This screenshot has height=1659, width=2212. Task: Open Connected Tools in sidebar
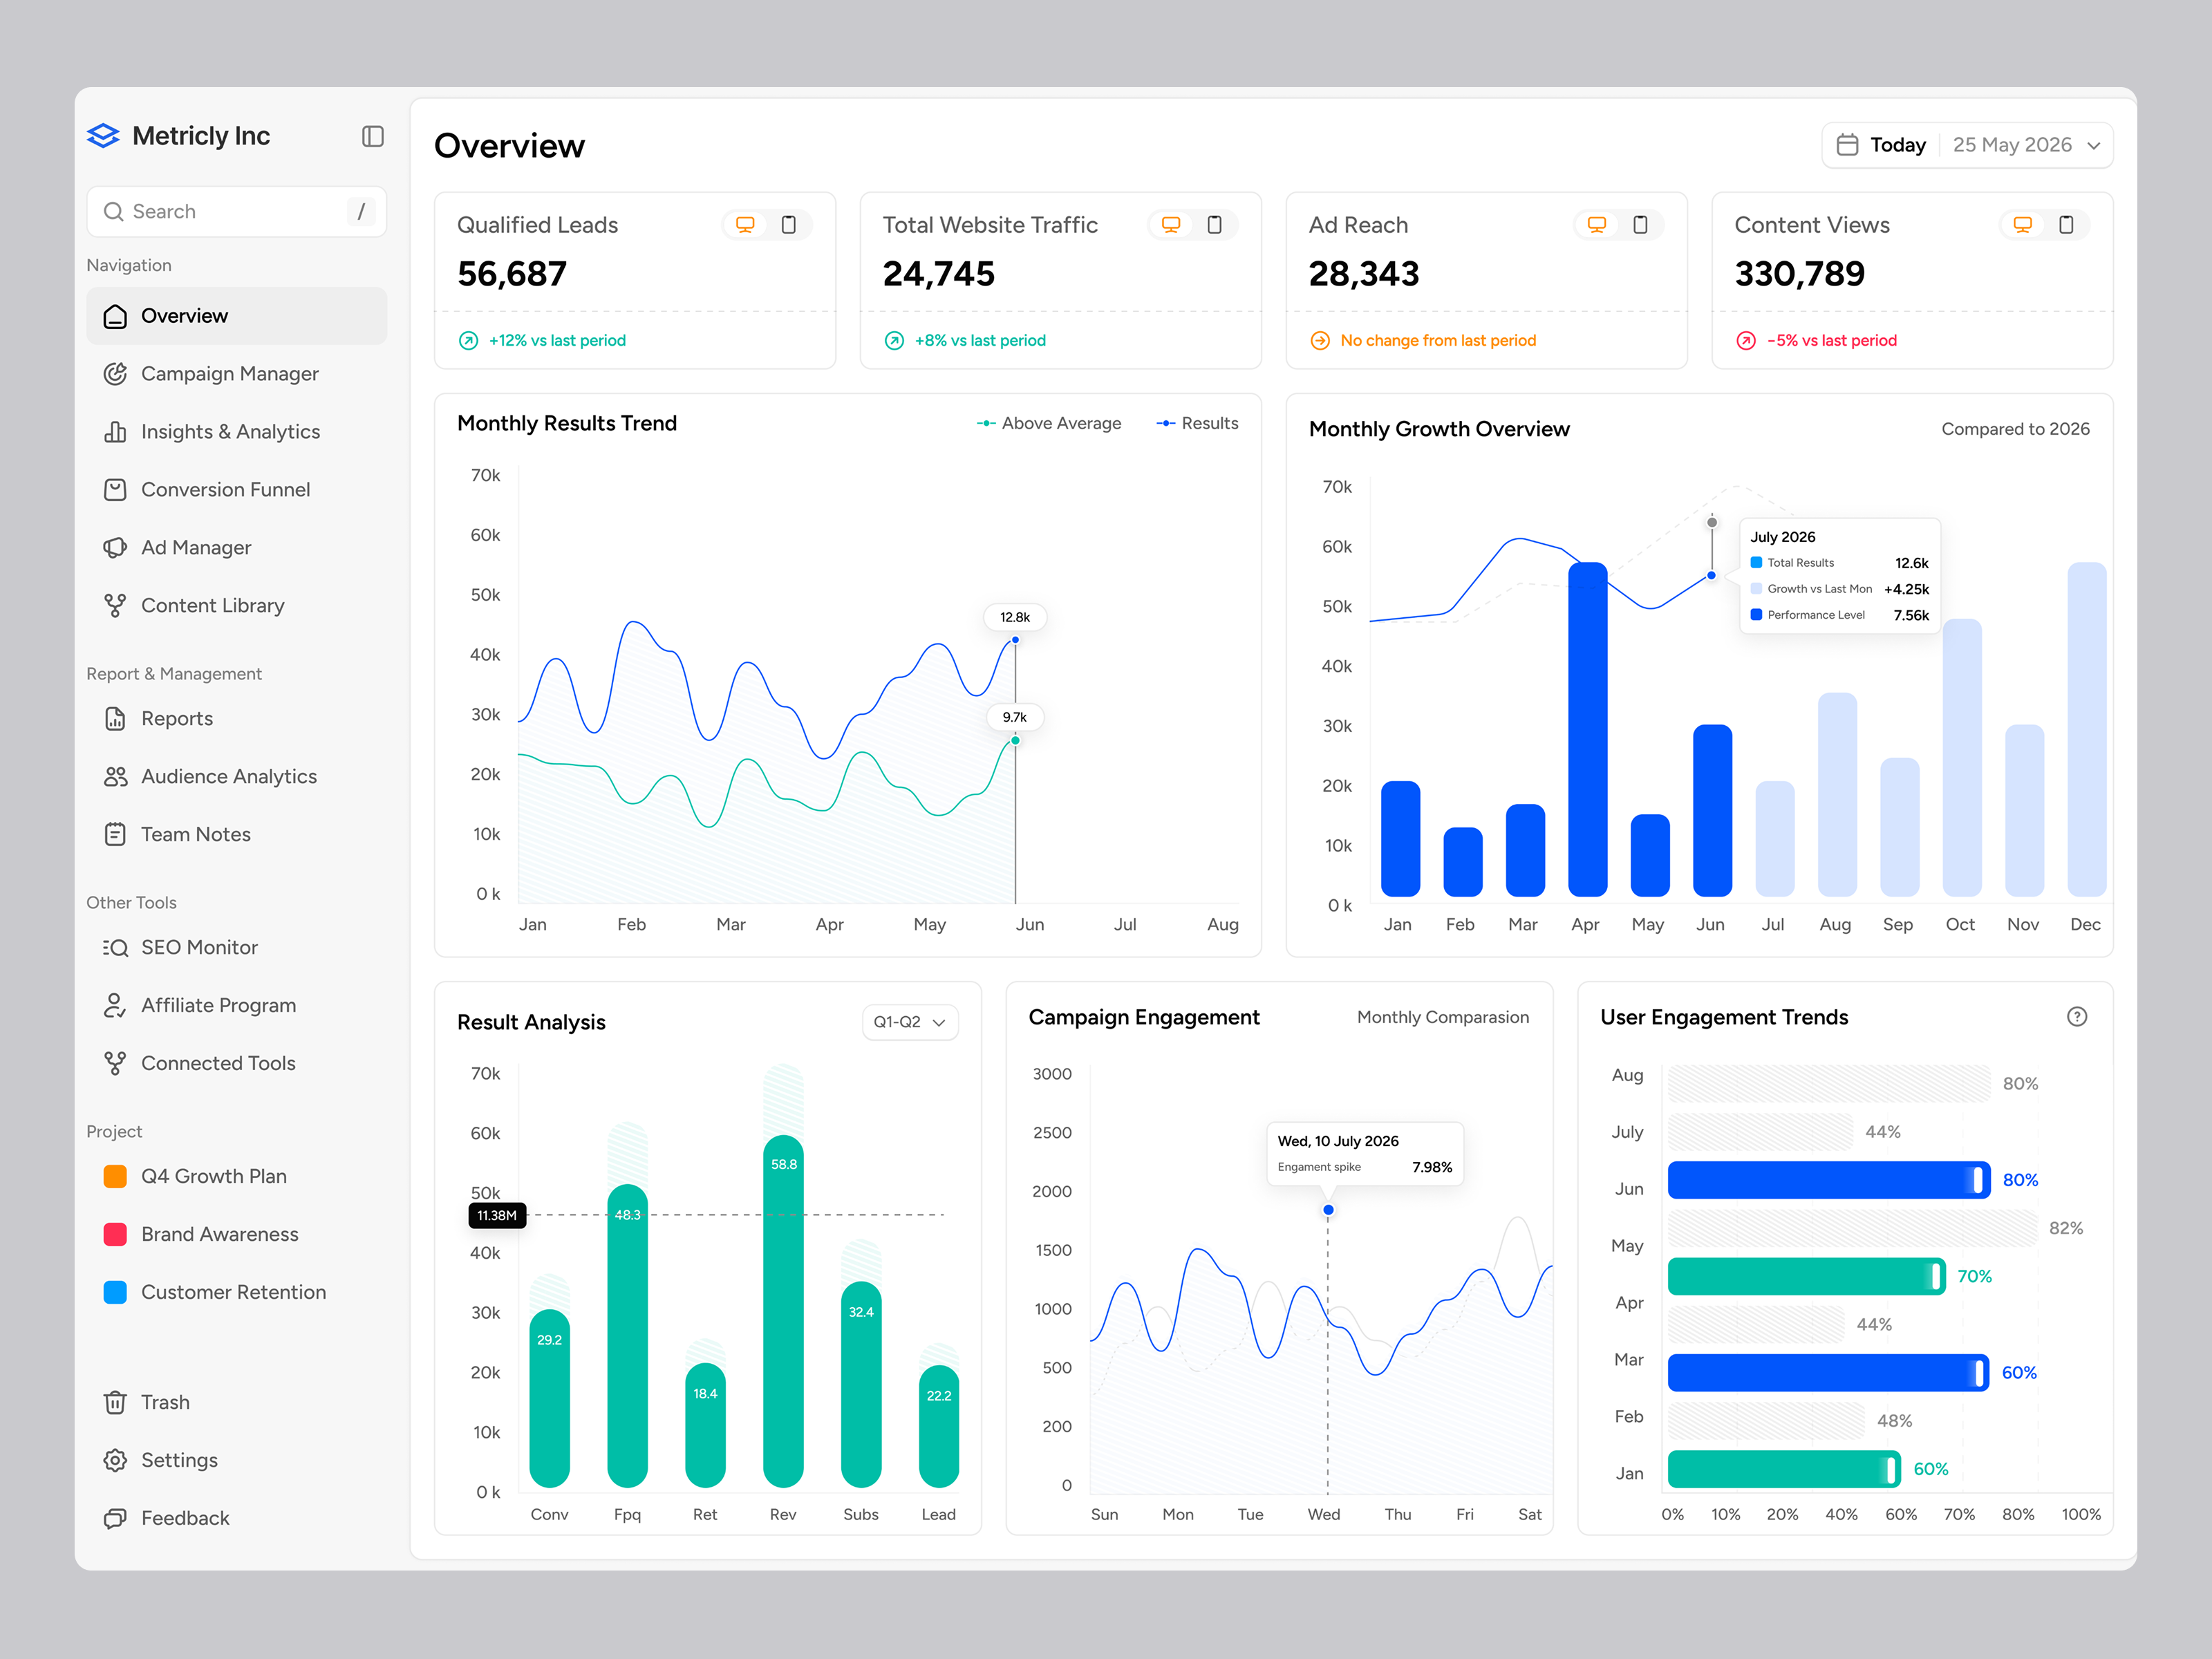pos(236,1064)
